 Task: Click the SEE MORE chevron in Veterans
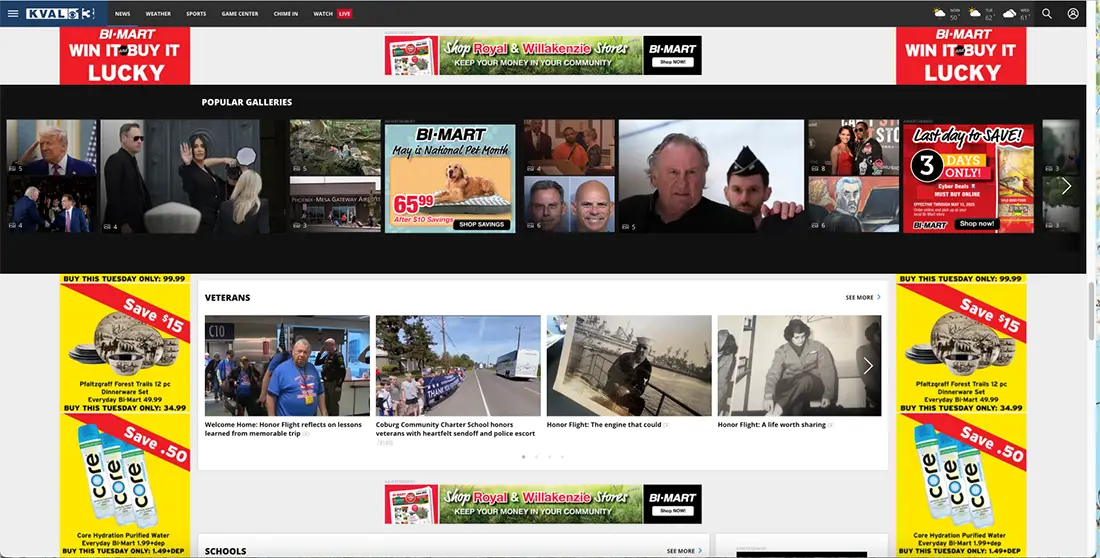pyautogui.click(x=879, y=297)
